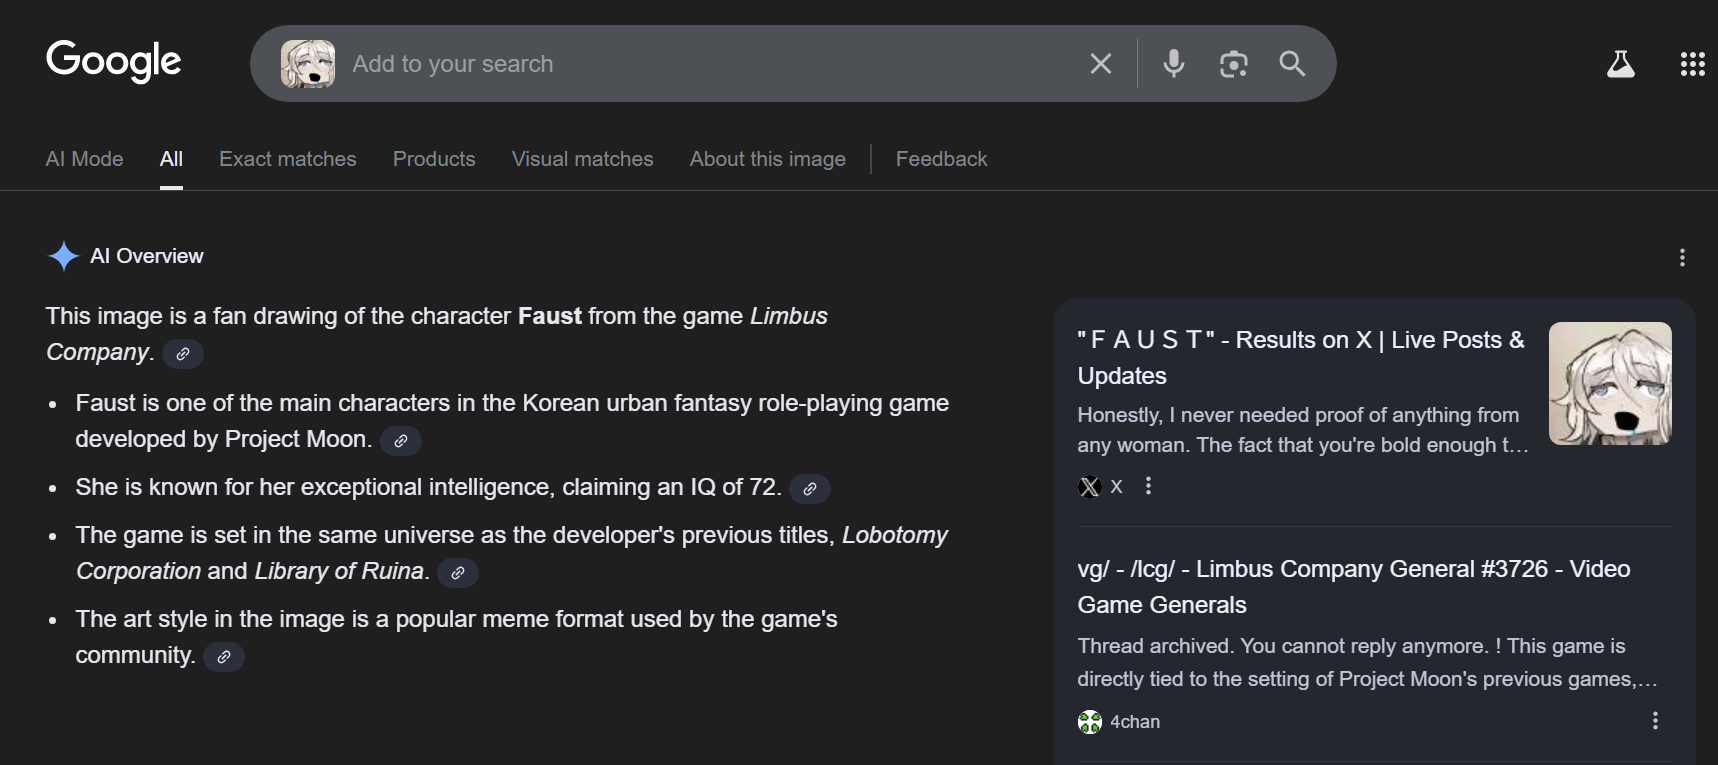Open source link after 'Limbus Company.'
Viewport: 1718px width, 765px height.
click(183, 354)
